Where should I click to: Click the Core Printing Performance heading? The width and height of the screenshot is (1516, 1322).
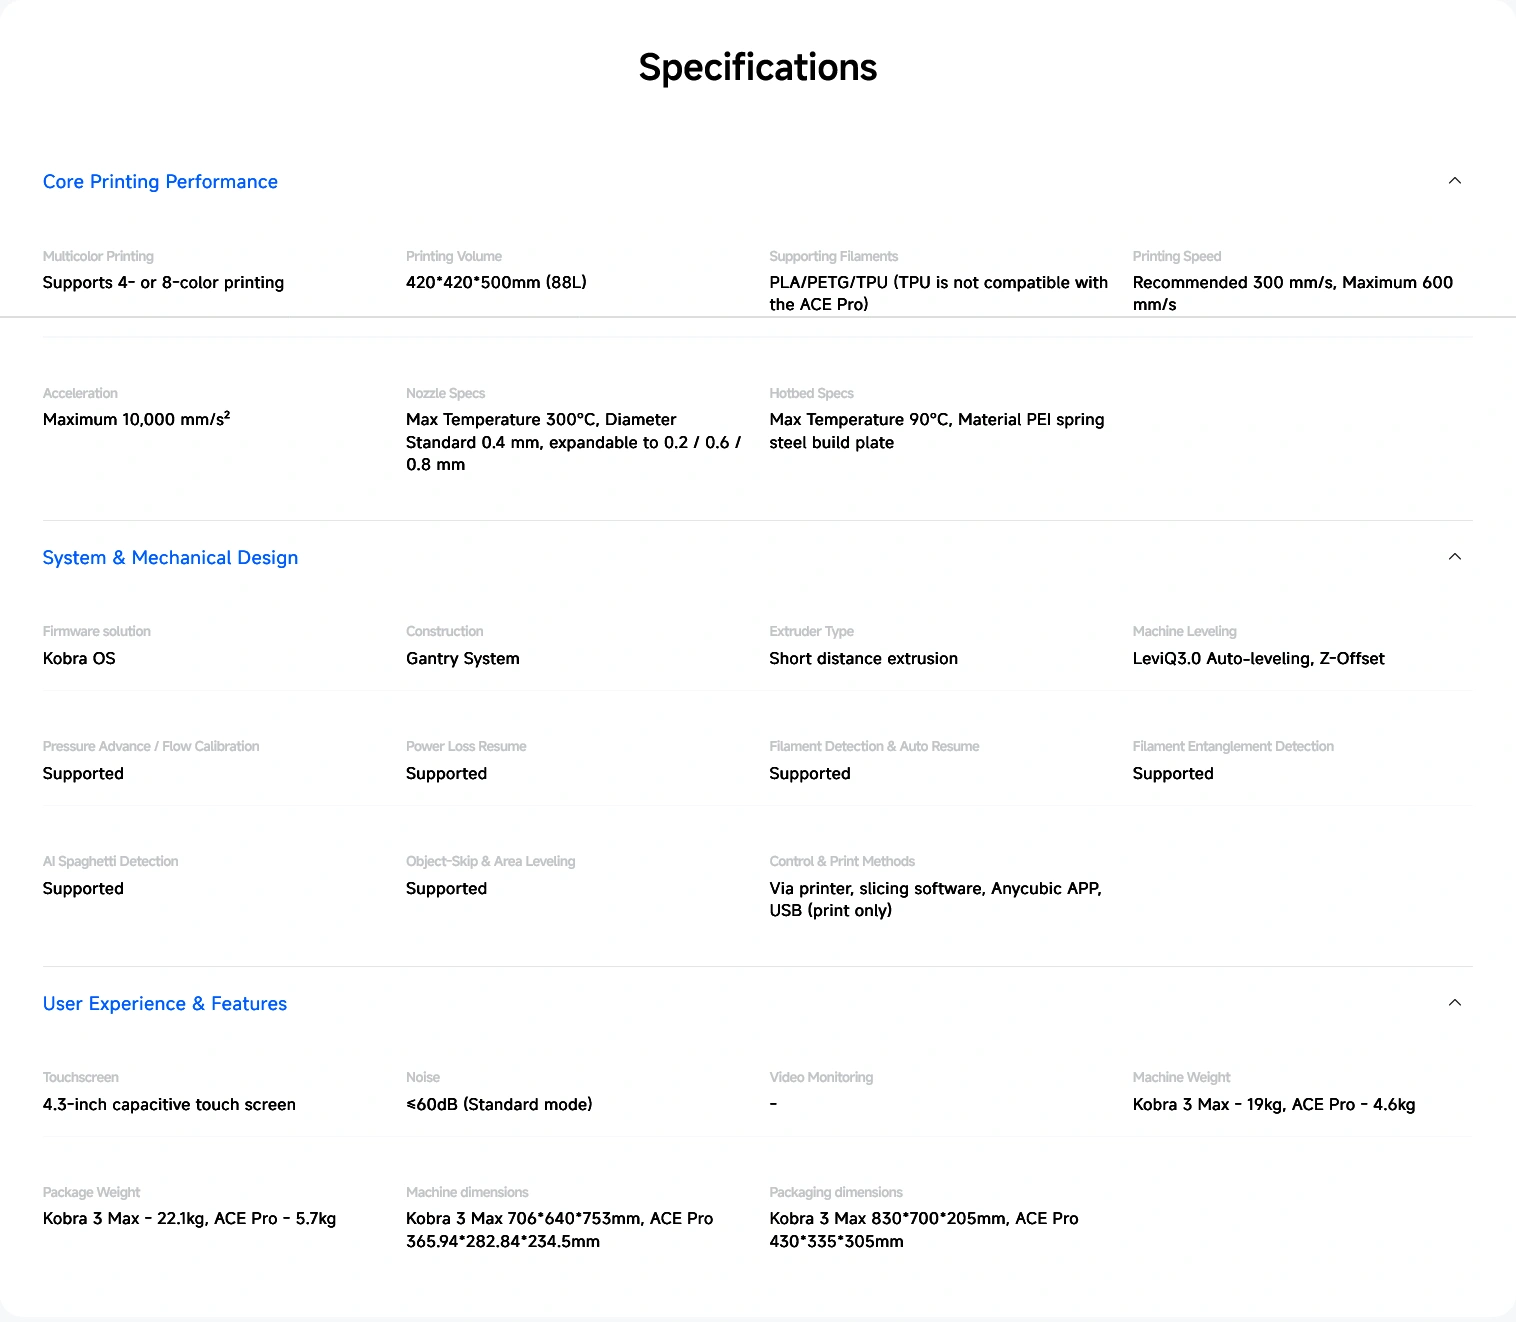click(160, 182)
